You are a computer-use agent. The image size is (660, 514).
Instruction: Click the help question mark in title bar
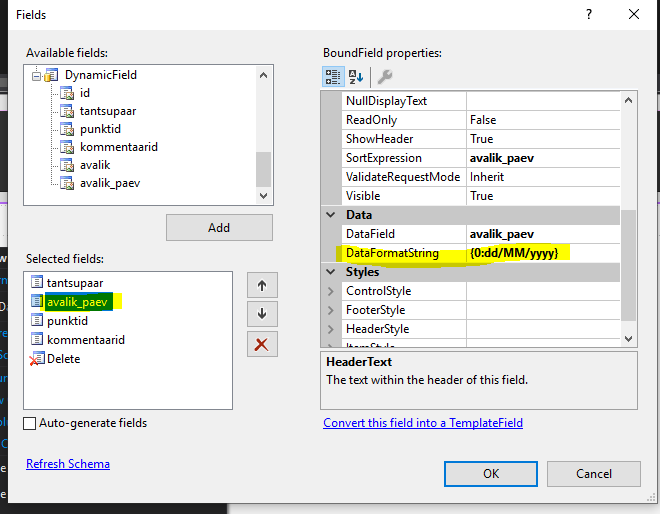pos(588,15)
